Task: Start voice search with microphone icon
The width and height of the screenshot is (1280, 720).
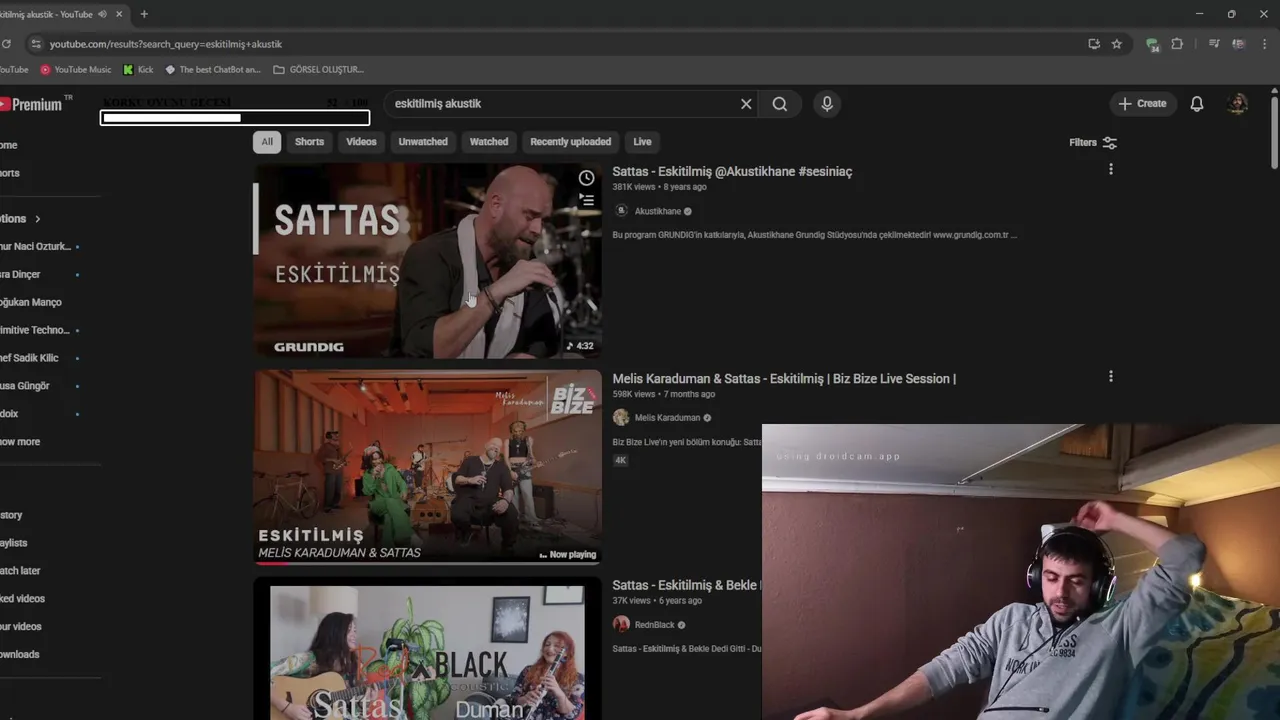Action: point(827,104)
